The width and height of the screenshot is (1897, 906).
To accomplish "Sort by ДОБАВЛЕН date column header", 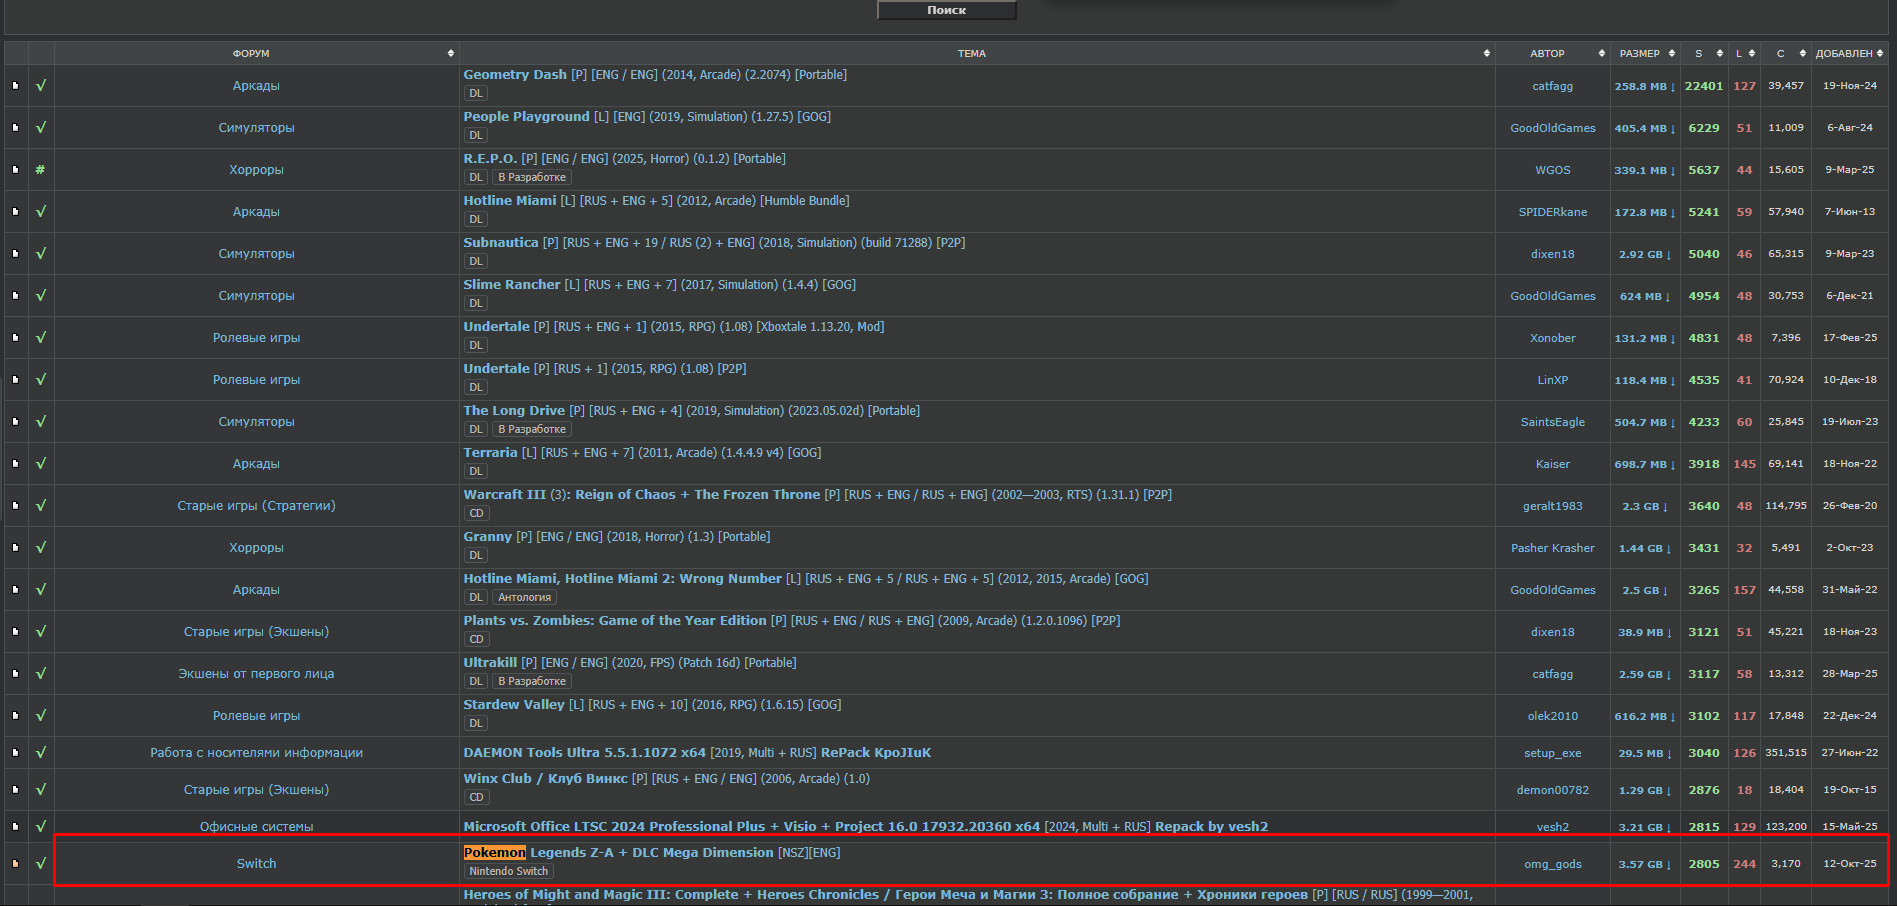I will tap(1849, 53).
